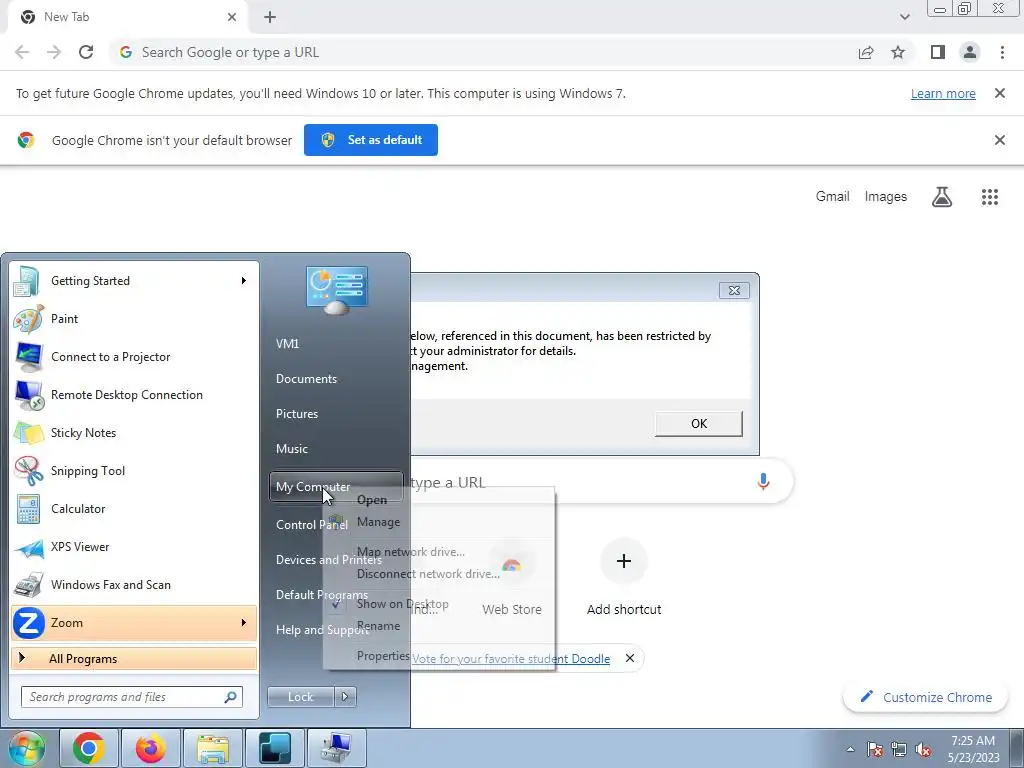This screenshot has height=768, width=1024.
Task: Open the Action Center flag tray icon
Action: click(x=875, y=750)
